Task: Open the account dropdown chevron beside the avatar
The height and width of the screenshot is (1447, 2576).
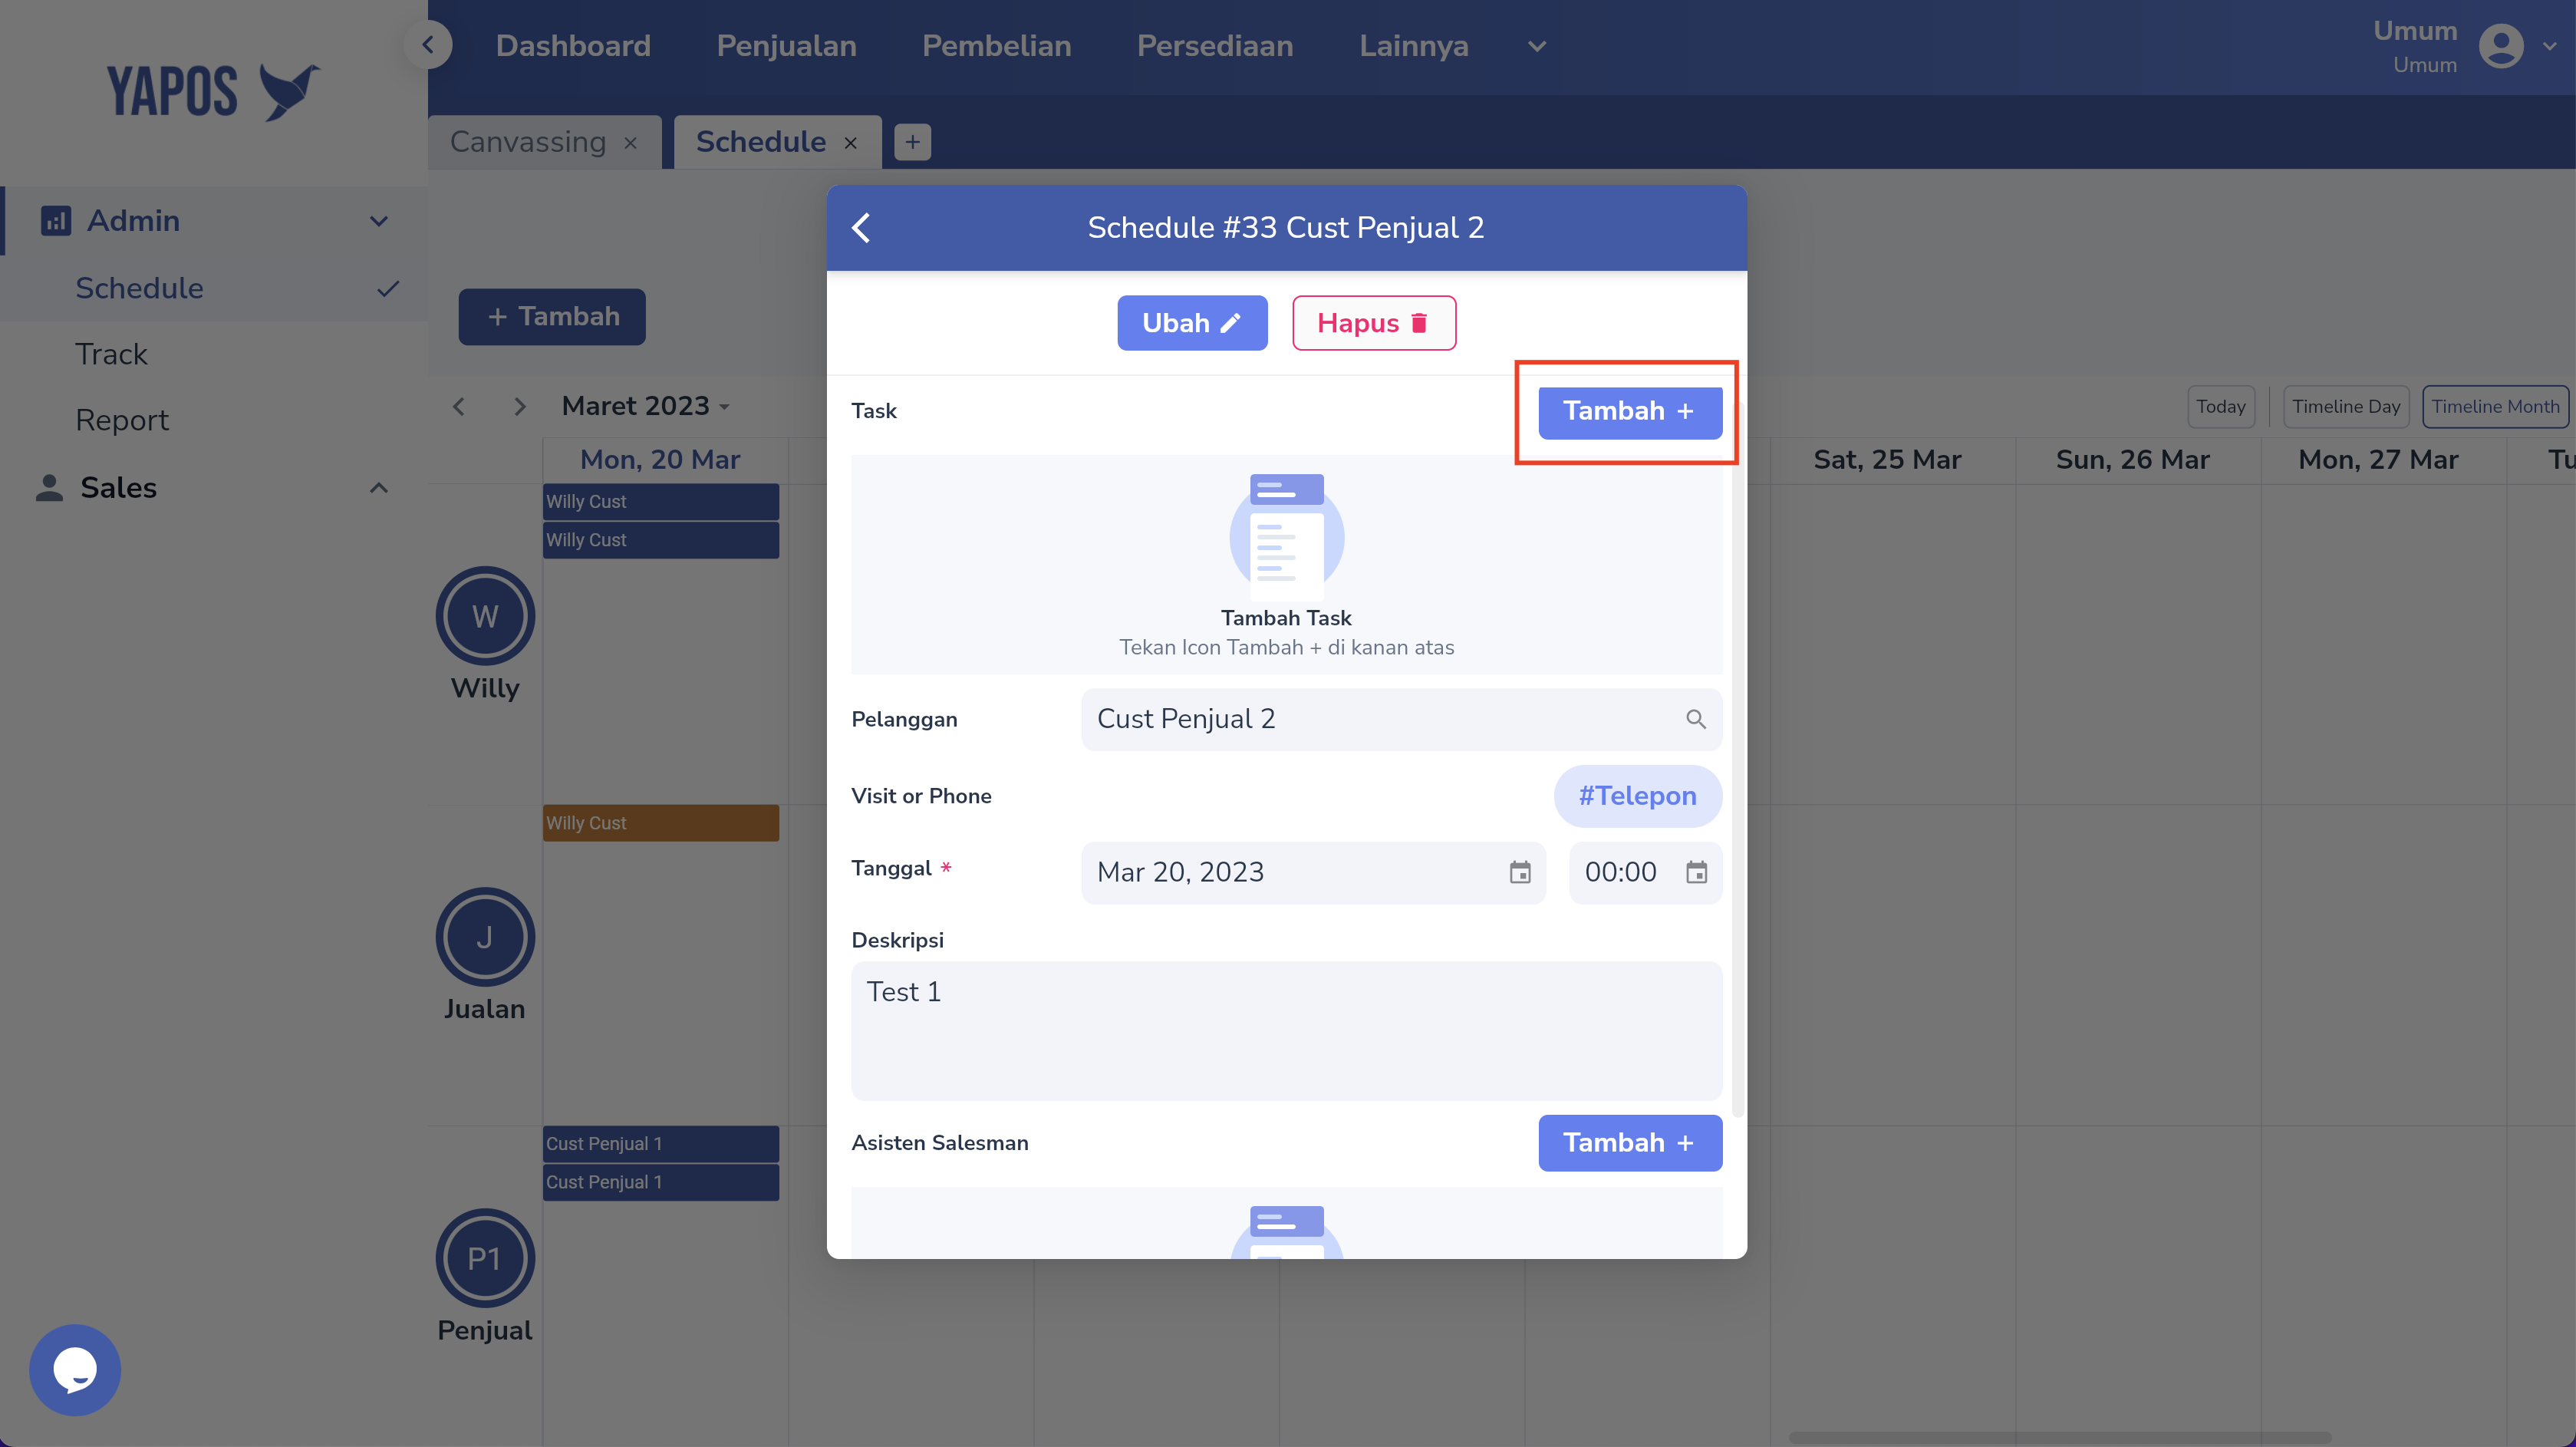Action: pyautogui.click(x=2550, y=46)
